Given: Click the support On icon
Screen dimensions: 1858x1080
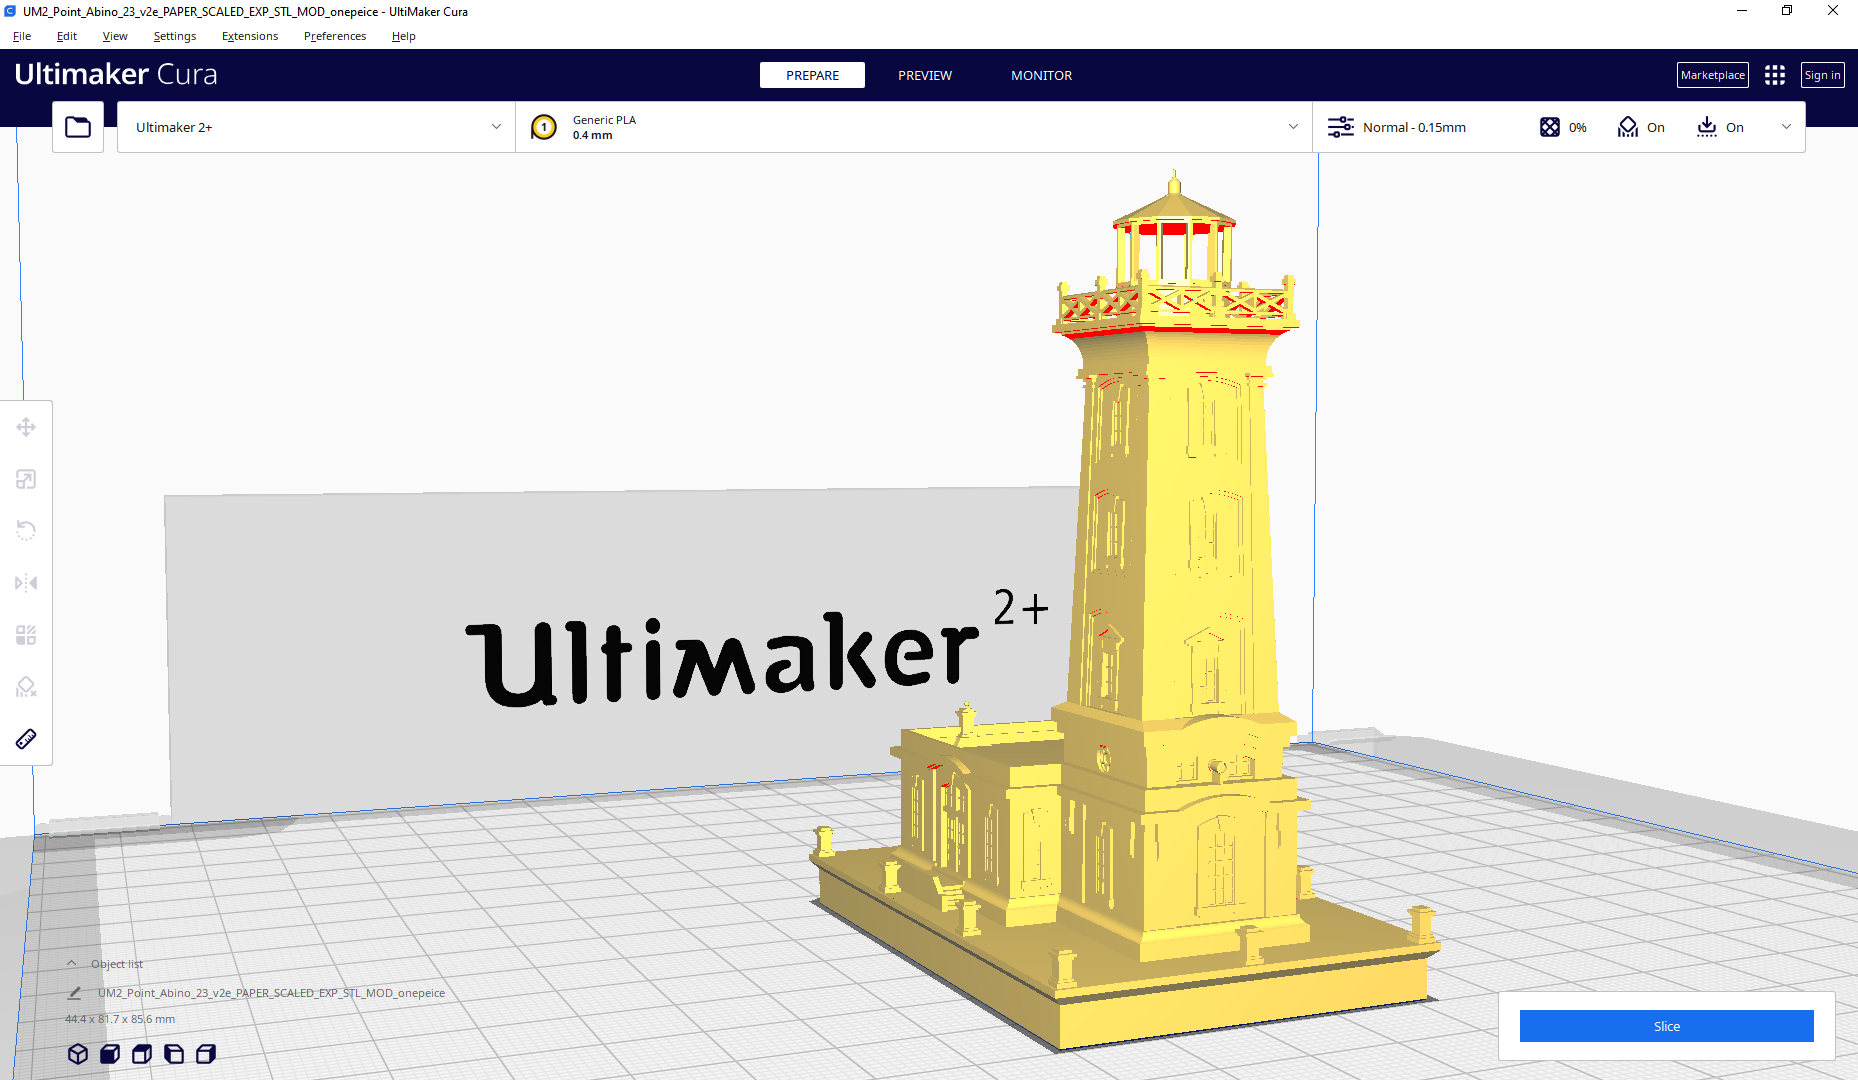Looking at the screenshot, I should [x=1628, y=127].
